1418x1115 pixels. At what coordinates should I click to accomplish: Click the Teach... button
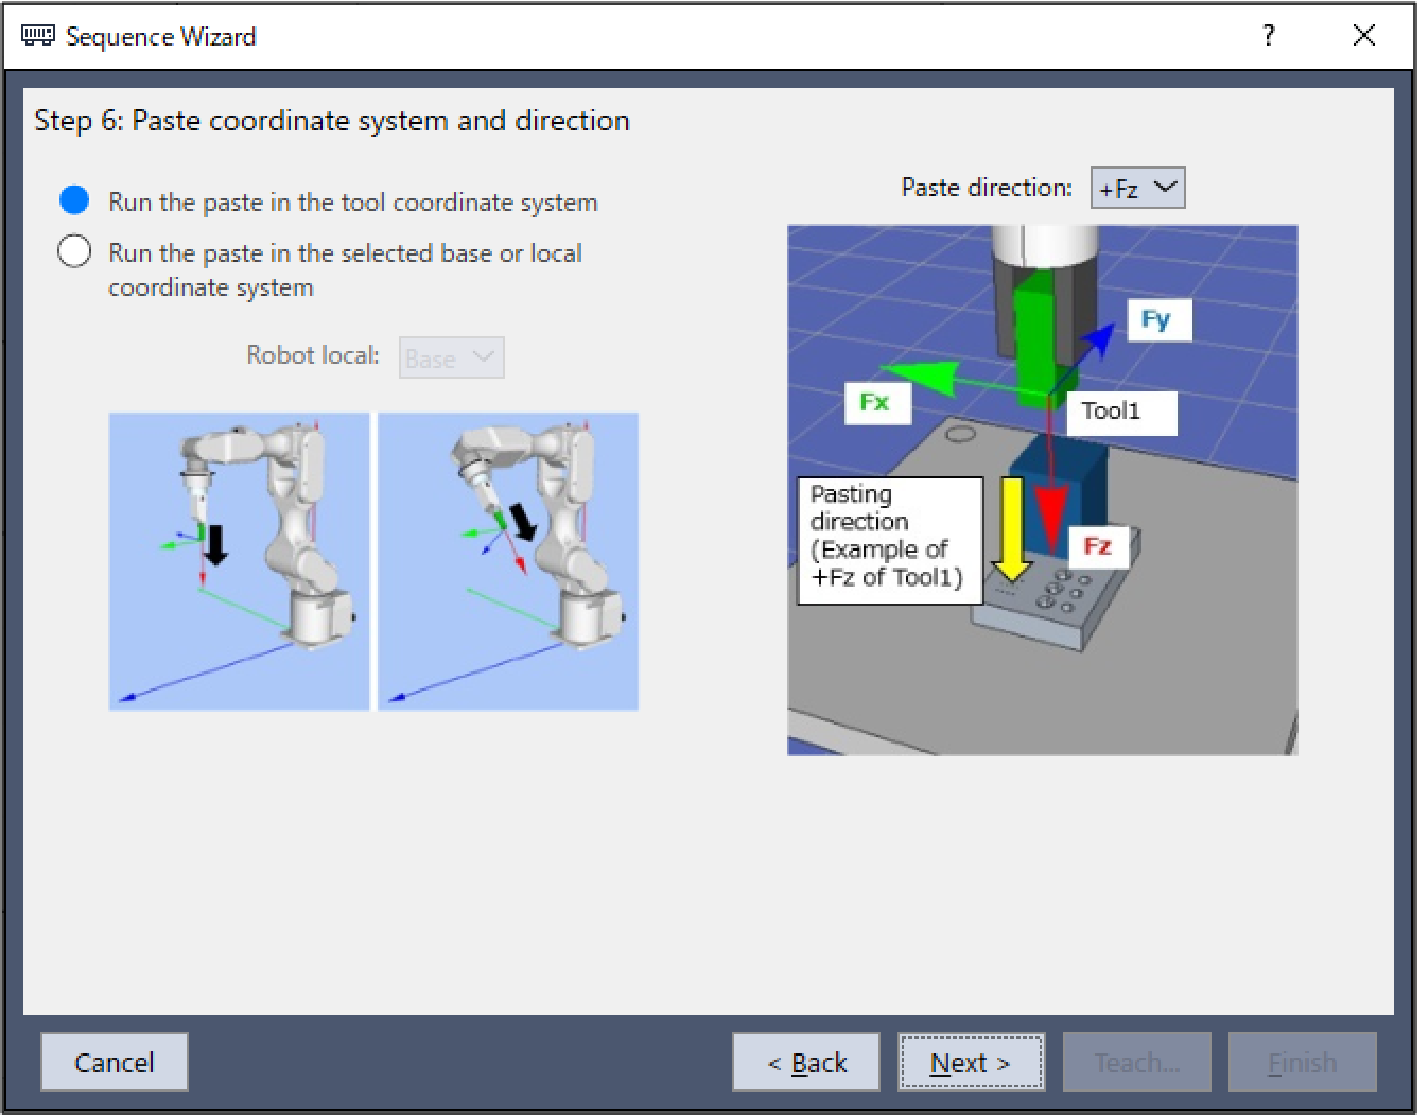coord(1137,1062)
